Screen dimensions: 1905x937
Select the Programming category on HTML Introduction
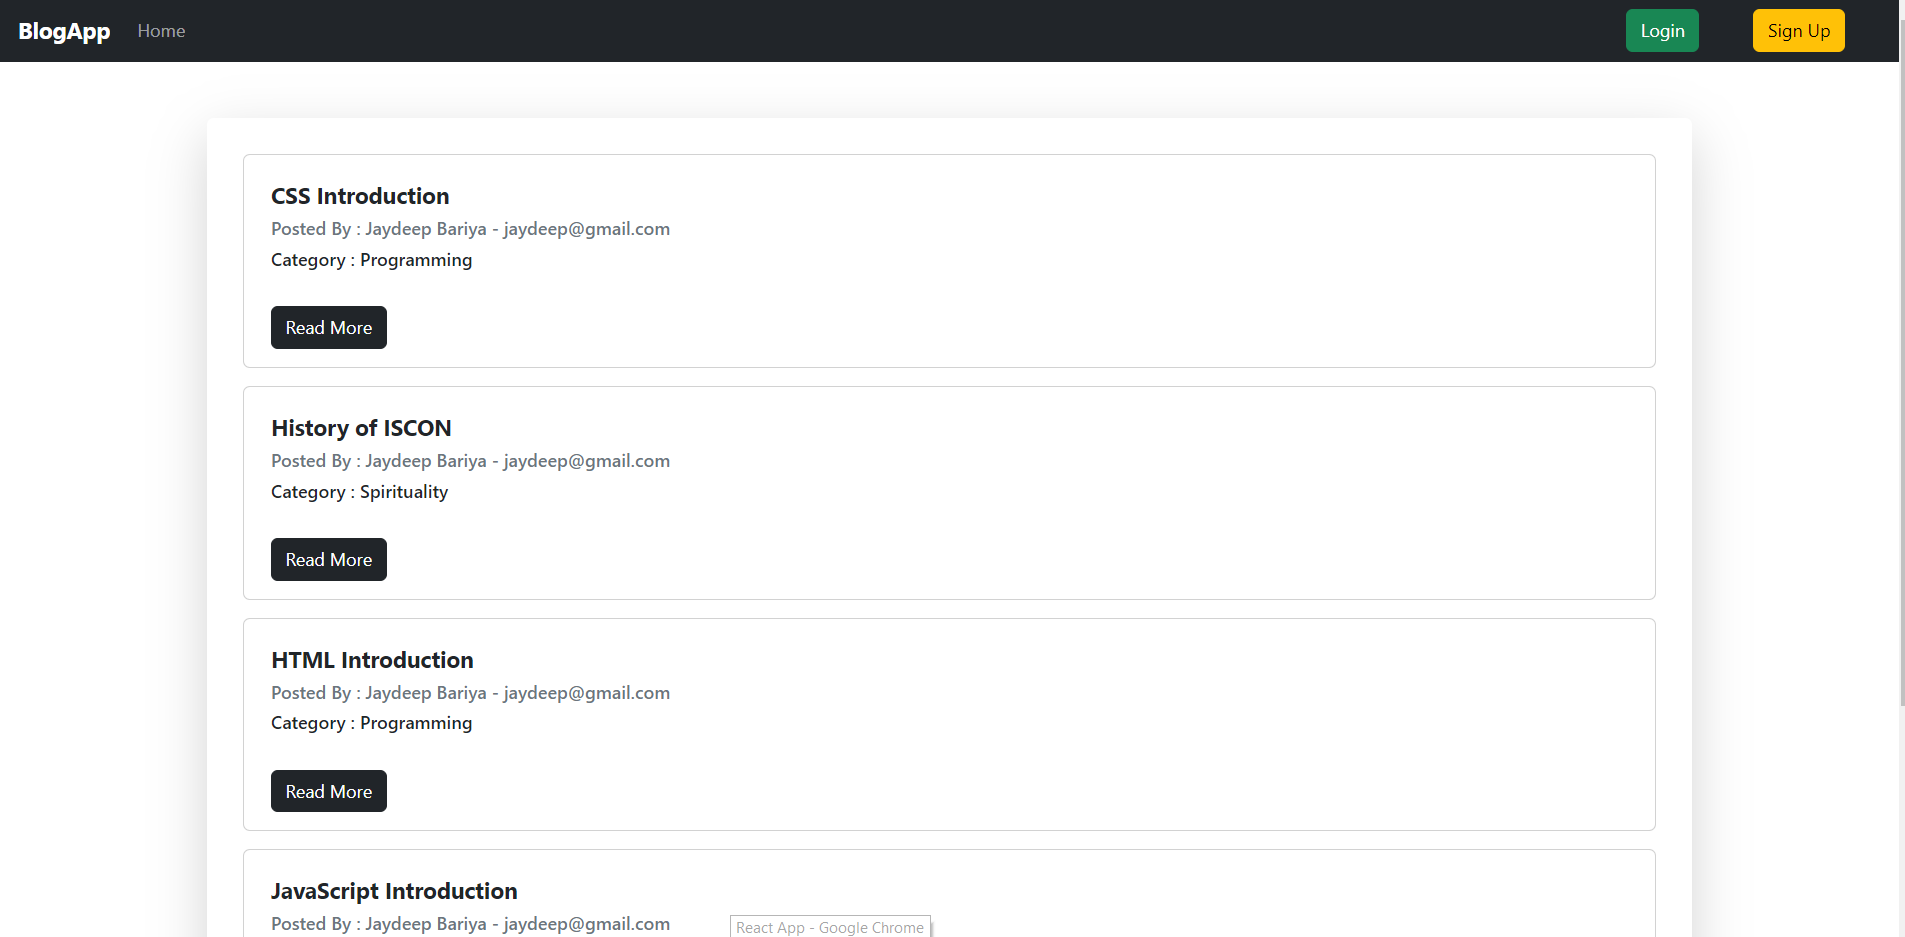pos(416,723)
